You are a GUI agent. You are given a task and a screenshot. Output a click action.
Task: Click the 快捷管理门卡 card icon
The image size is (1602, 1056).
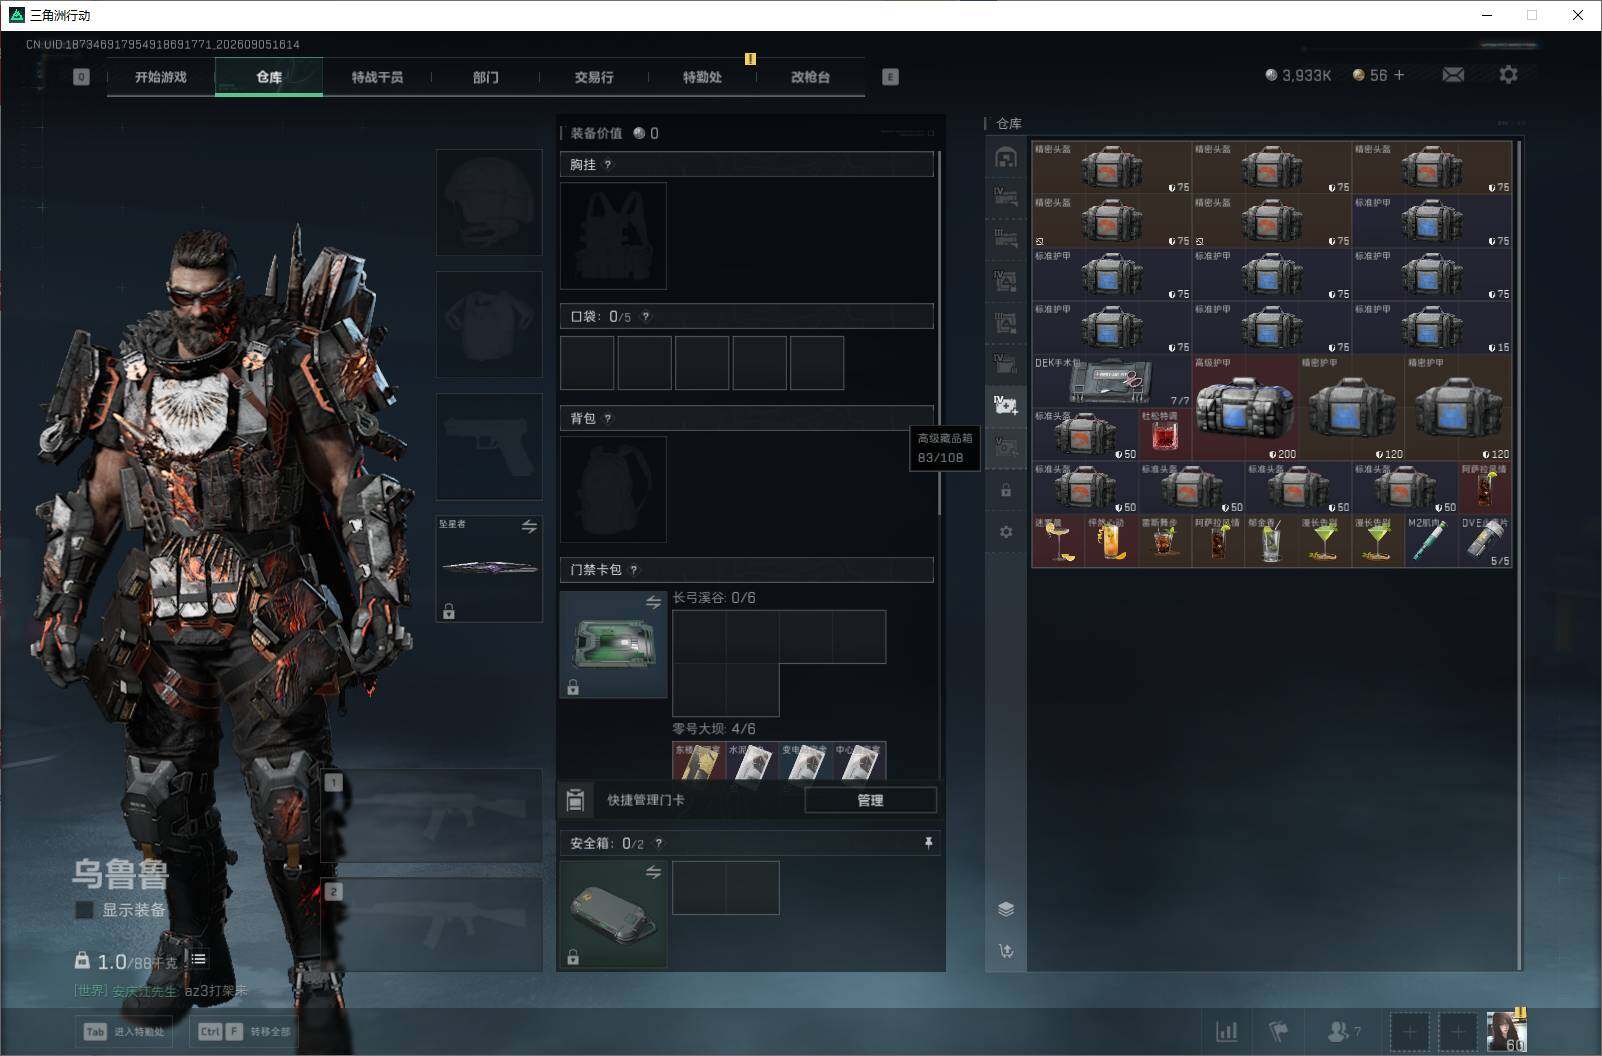tap(575, 800)
